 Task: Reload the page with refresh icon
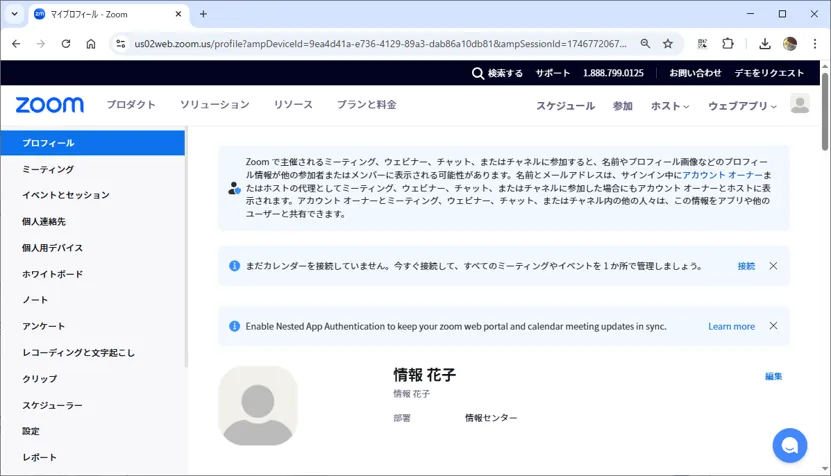tap(66, 44)
